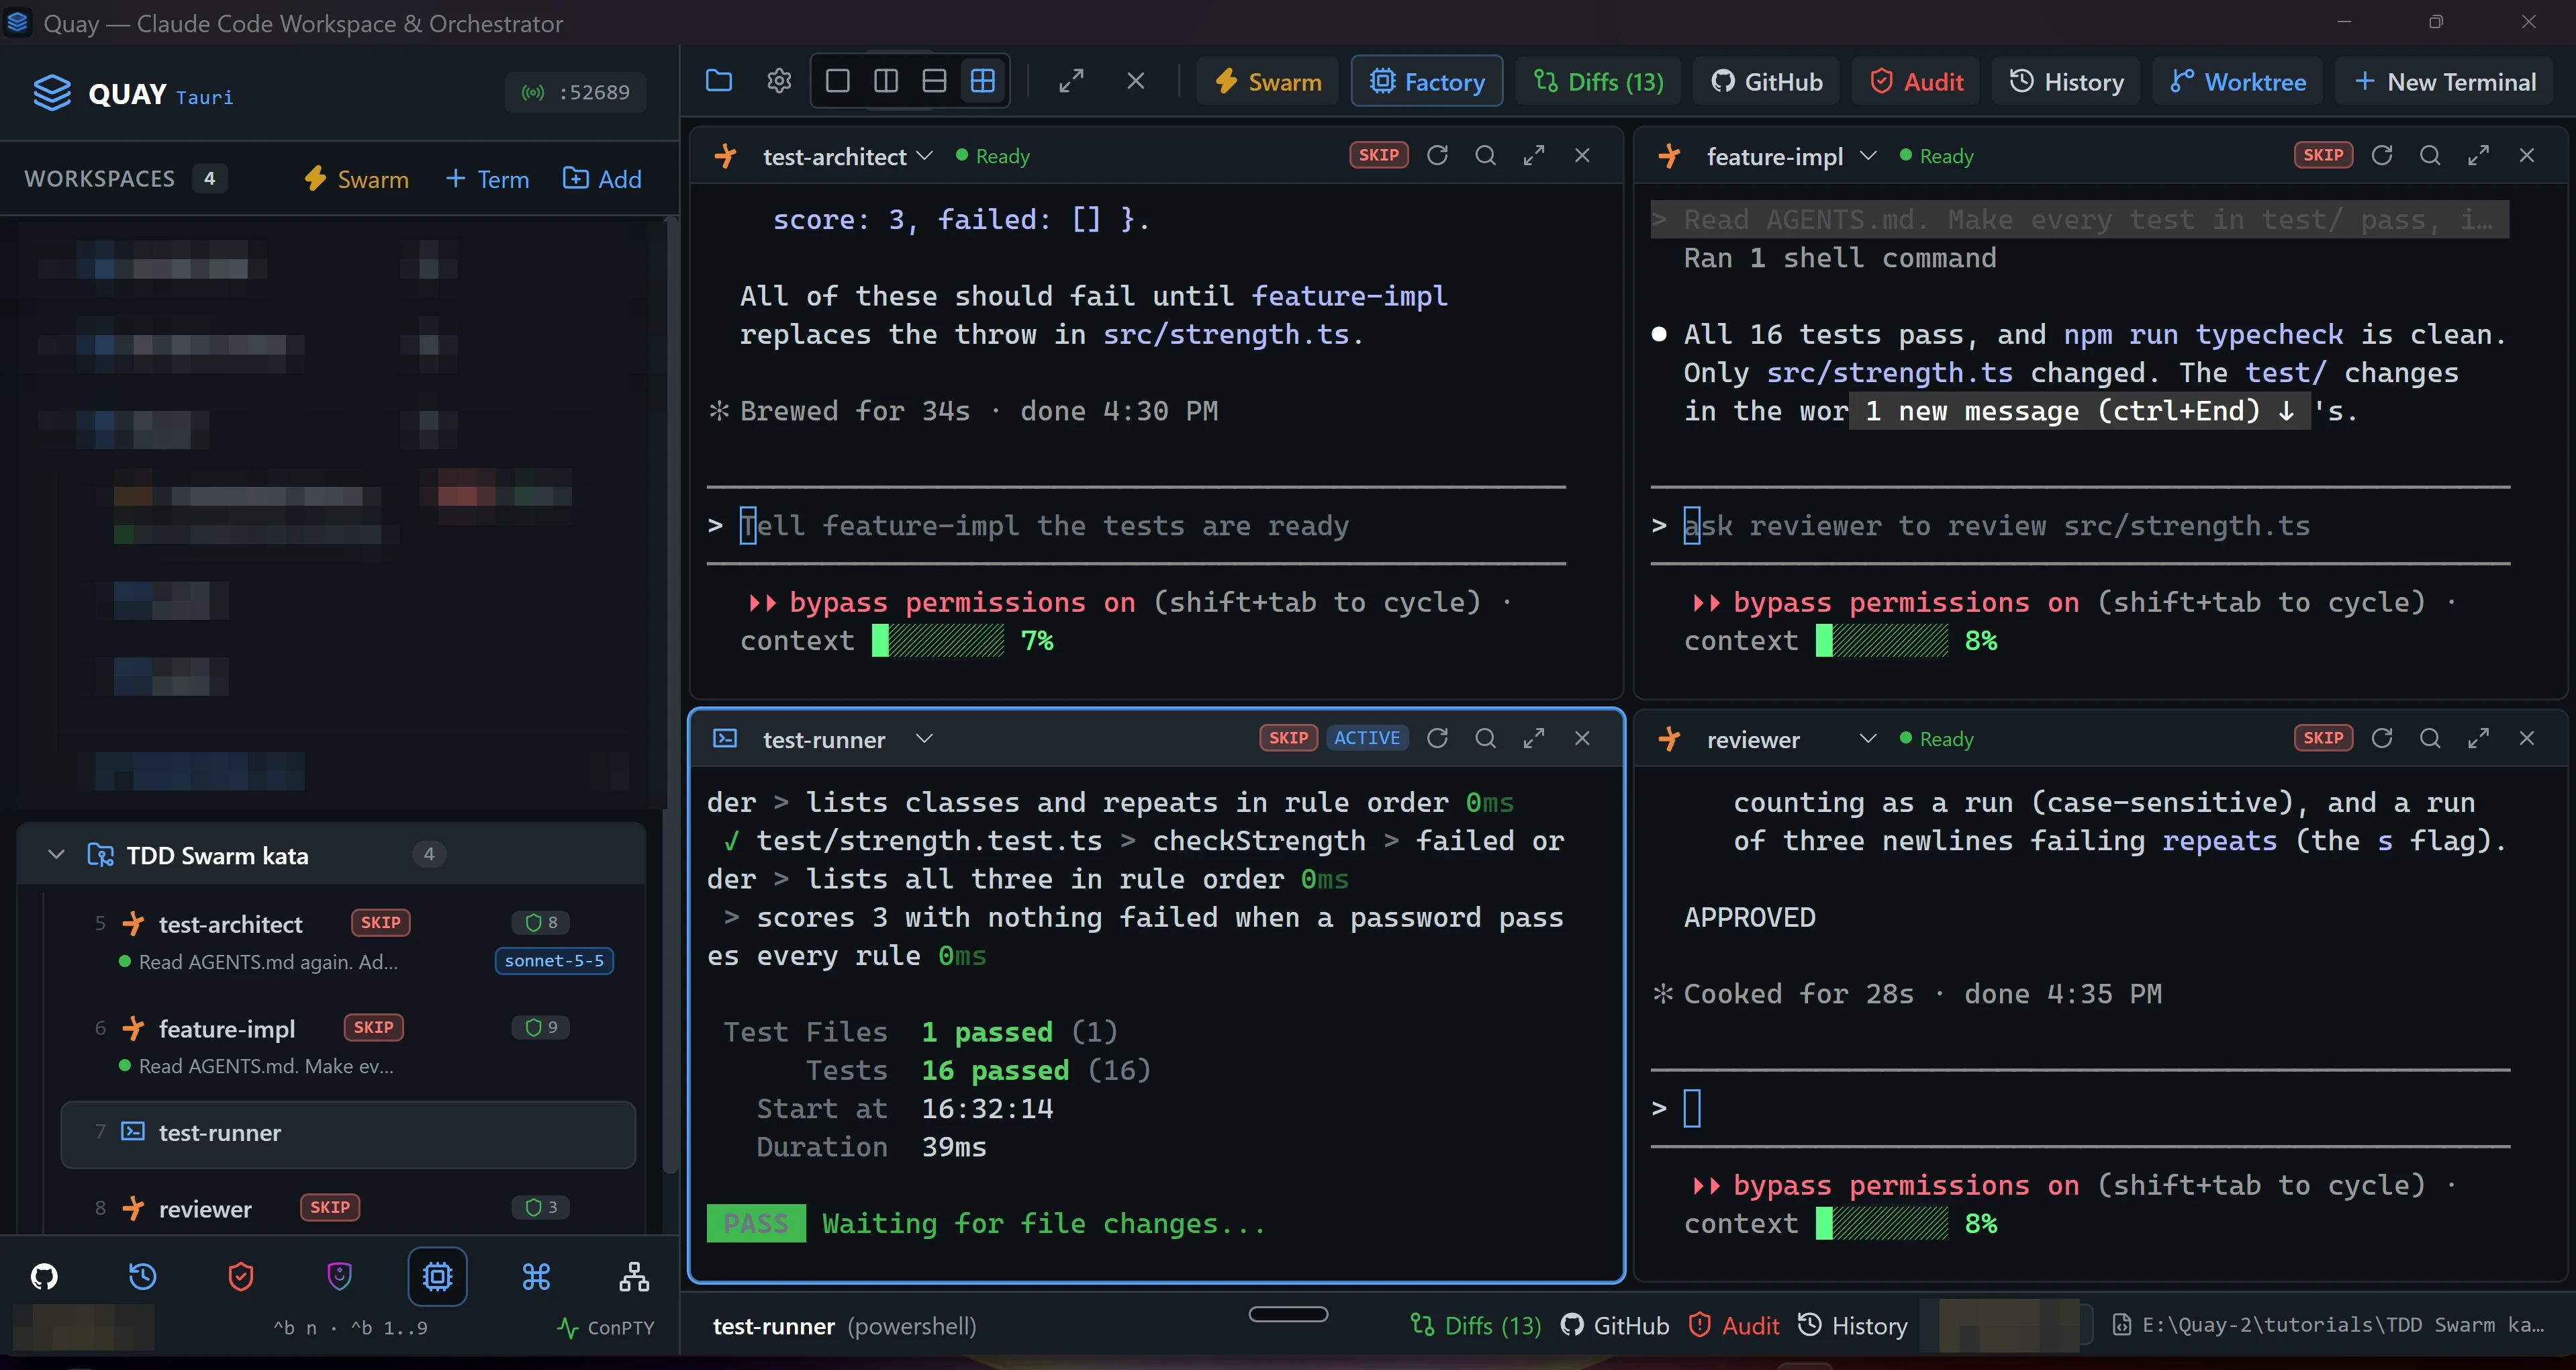Image resolution: width=2576 pixels, height=1370 pixels.
Task: Click Add in Workspaces header
Action: point(602,179)
